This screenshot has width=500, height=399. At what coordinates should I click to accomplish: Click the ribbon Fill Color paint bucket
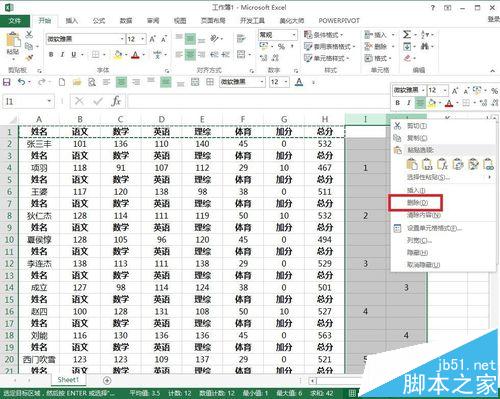click(118, 54)
